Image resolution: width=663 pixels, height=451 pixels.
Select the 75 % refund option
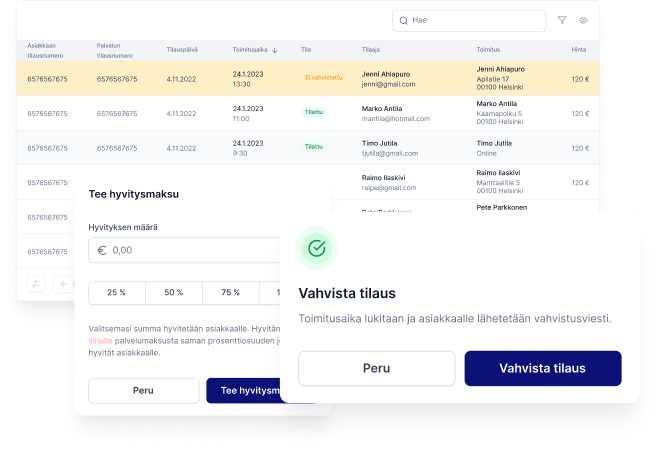tap(231, 293)
